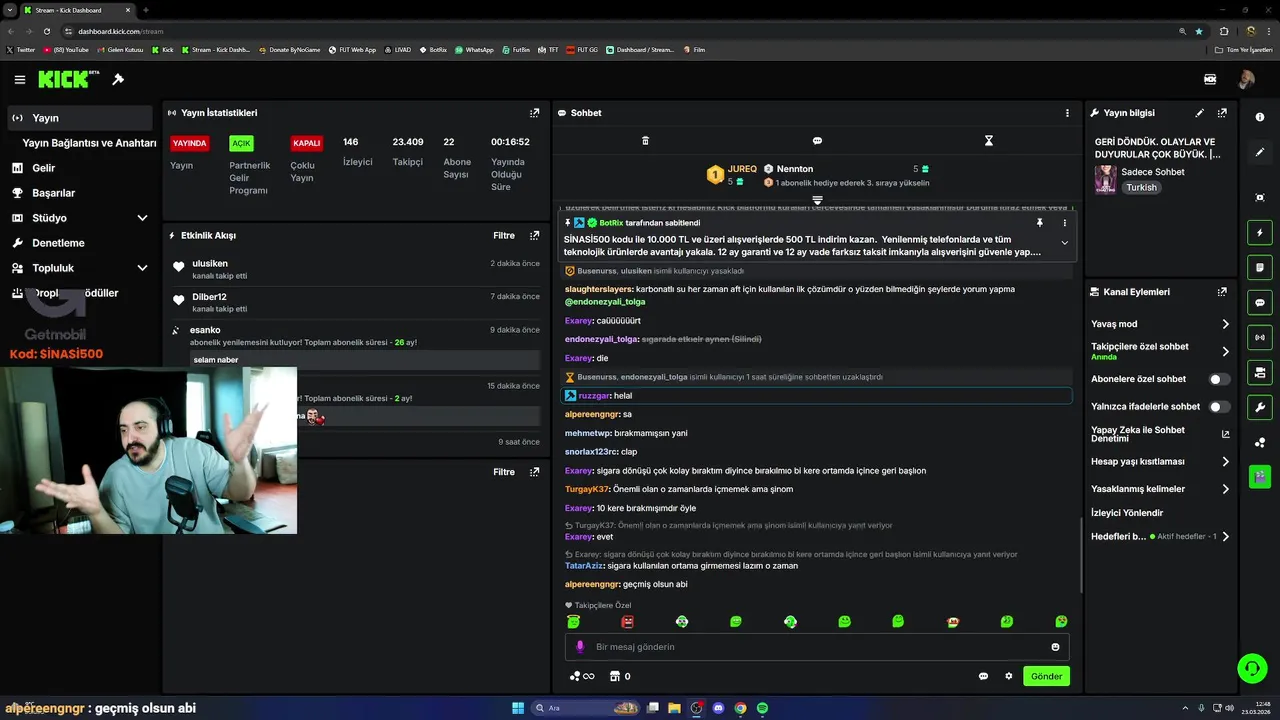Expand the Stüdyo sidebar section
The height and width of the screenshot is (720, 1280).
pyautogui.click(x=142, y=218)
